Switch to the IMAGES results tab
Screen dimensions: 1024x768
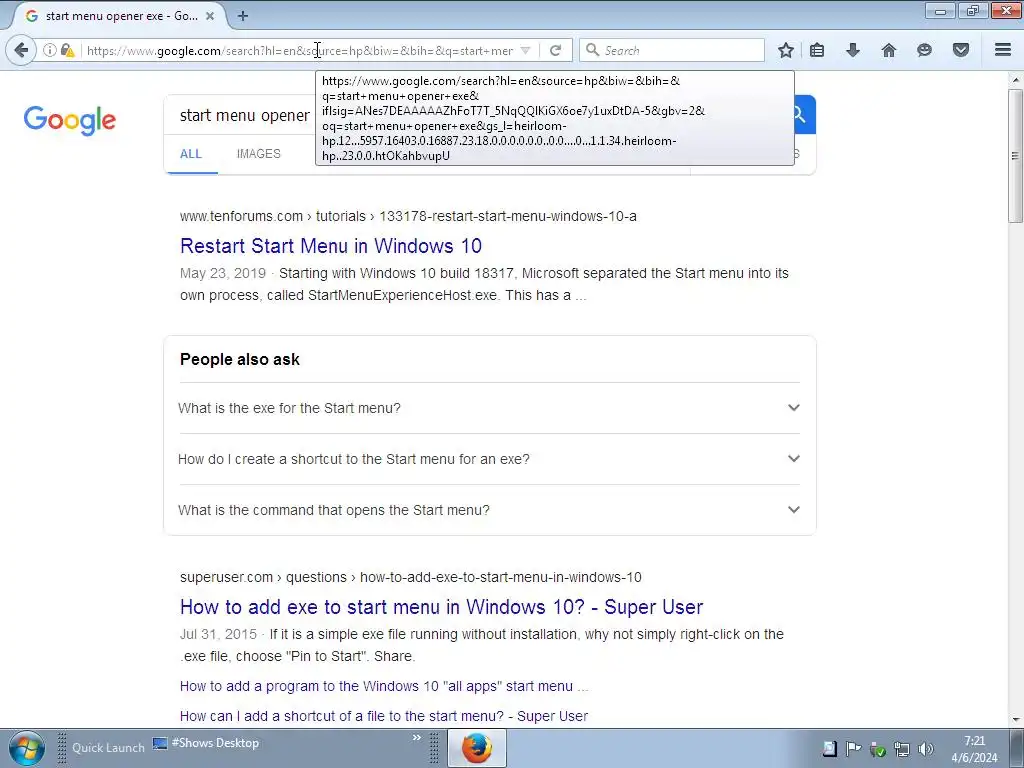pos(259,154)
